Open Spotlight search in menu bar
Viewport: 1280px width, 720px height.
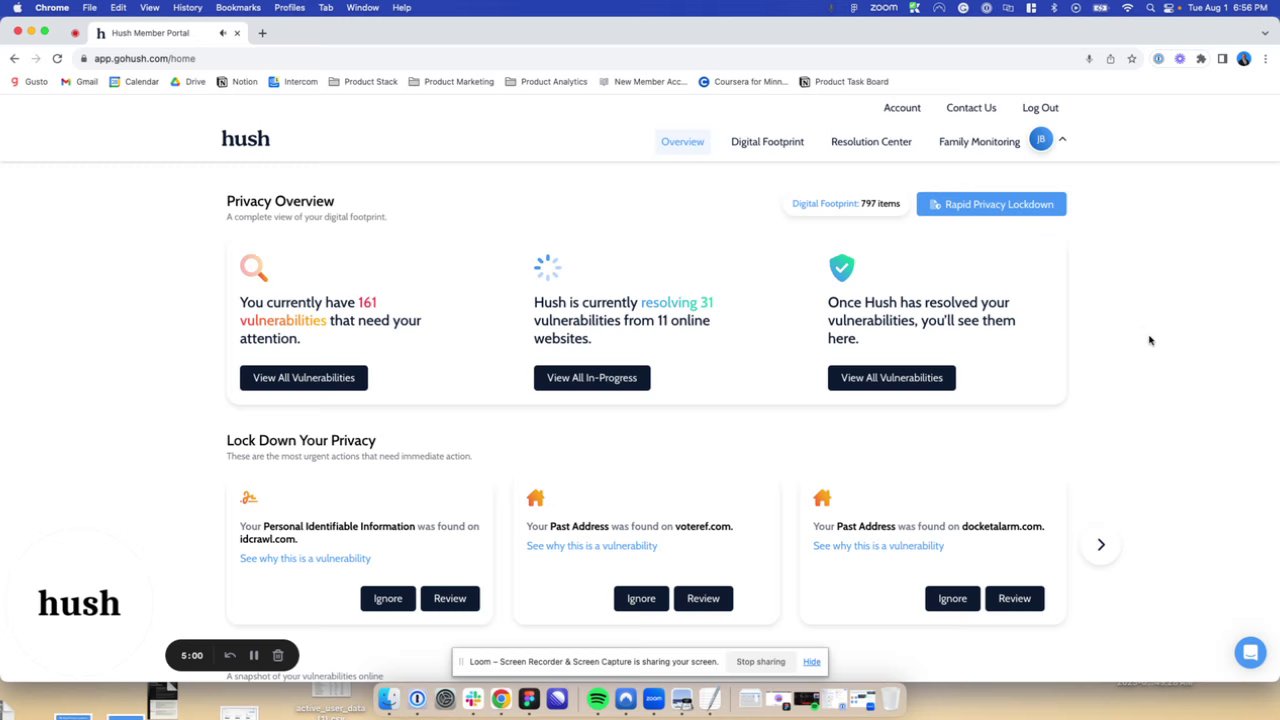[1150, 7]
